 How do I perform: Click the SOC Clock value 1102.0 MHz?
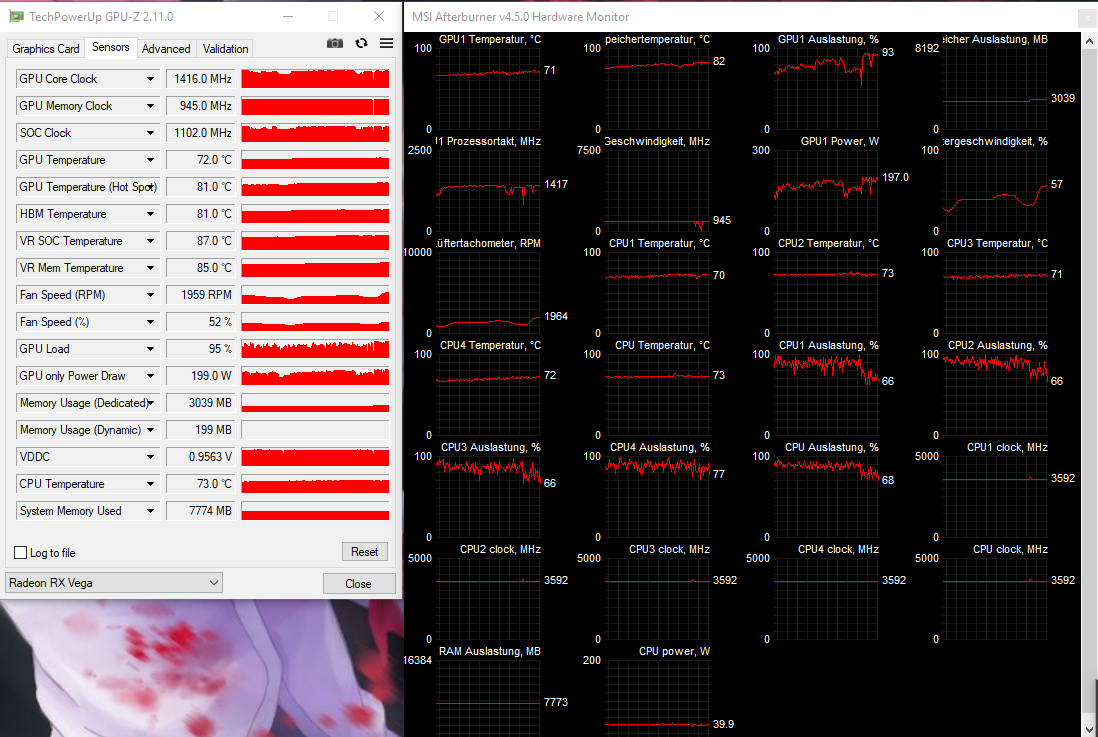point(201,133)
